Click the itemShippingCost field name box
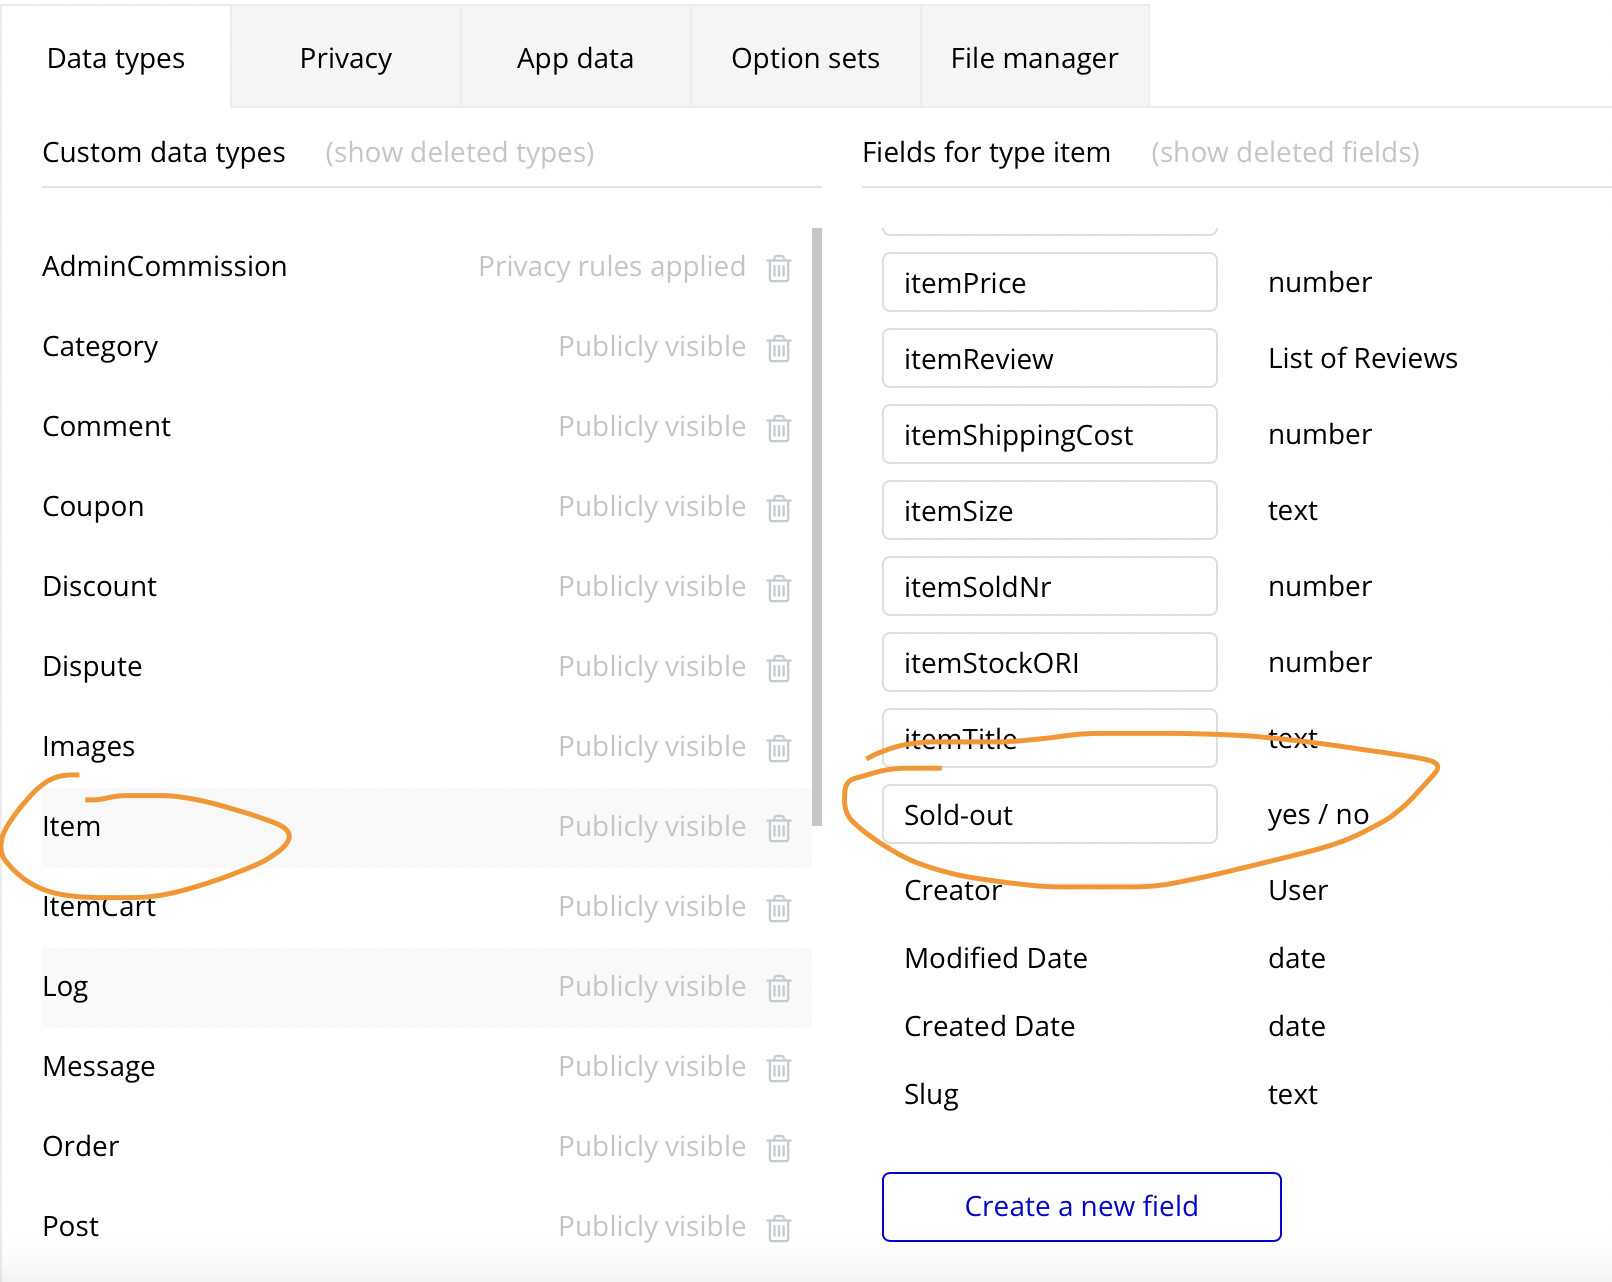This screenshot has width=1612, height=1282. point(1049,435)
